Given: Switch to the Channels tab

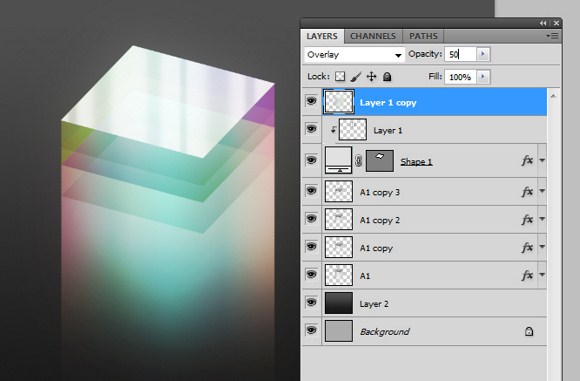Looking at the screenshot, I should 373,36.
